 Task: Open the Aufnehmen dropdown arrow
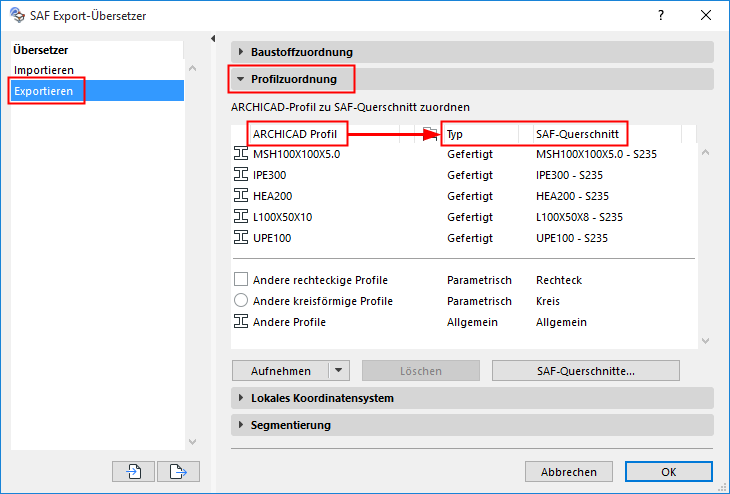(339, 371)
